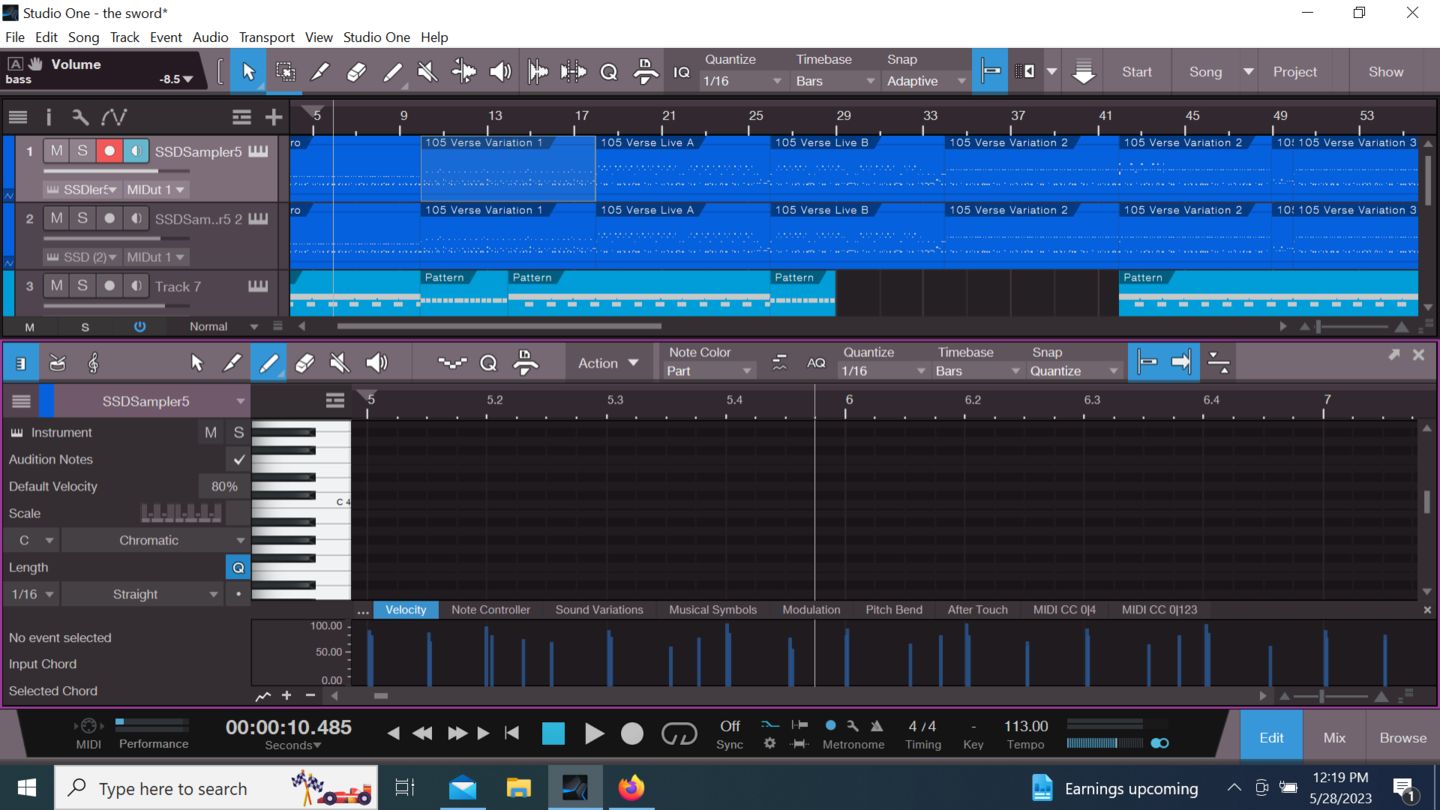Mute track 3 Track 7
The width and height of the screenshot is (1440, 810).
tap(56, 286)
